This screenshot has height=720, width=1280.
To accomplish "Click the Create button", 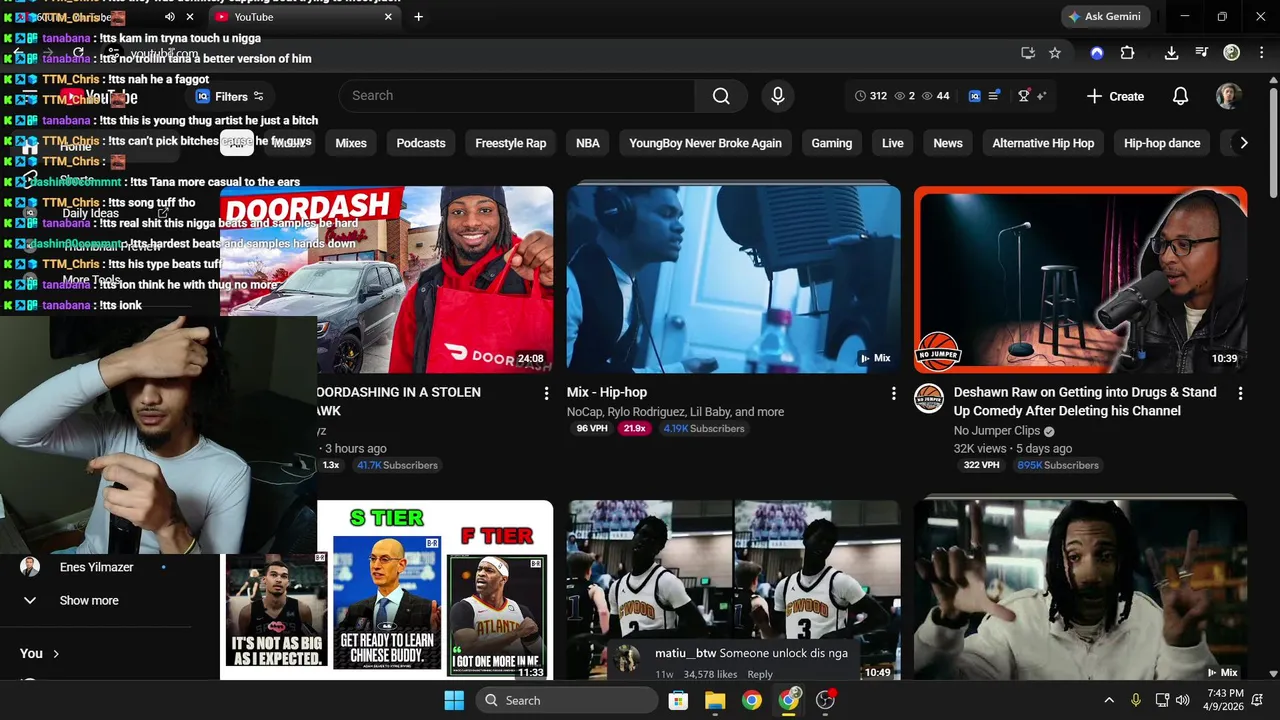I will [1115, 96].
